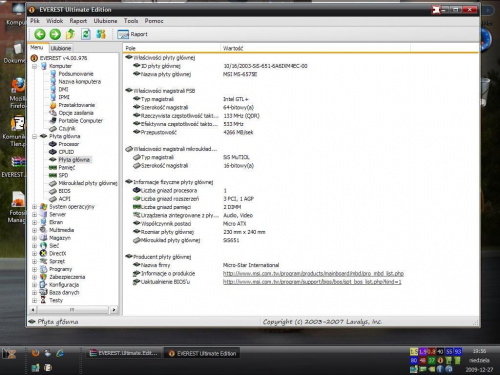Select the Programy tree item

click(x=60, y=269)
